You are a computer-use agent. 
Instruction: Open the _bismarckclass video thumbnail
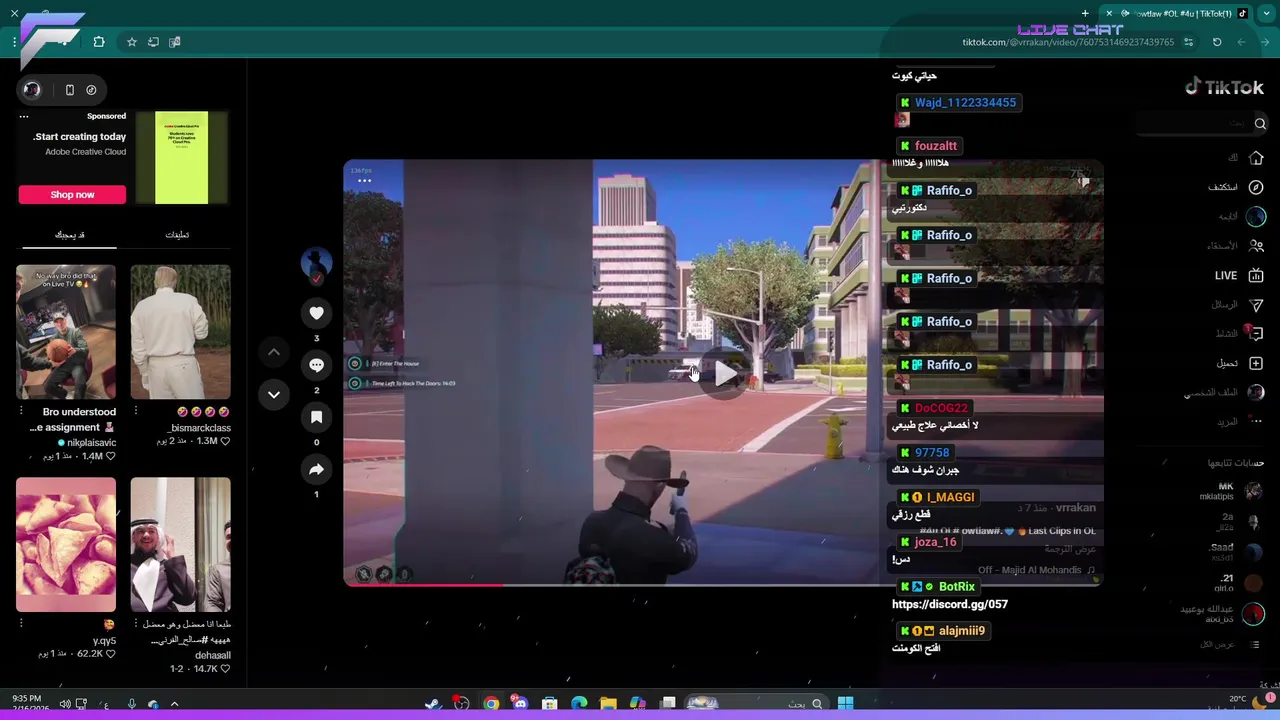[180, 332]
